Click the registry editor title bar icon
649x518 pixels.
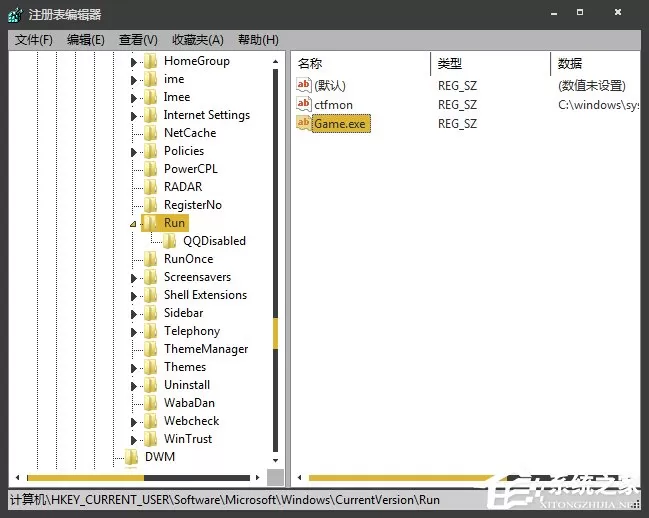[x=15, y=15]
